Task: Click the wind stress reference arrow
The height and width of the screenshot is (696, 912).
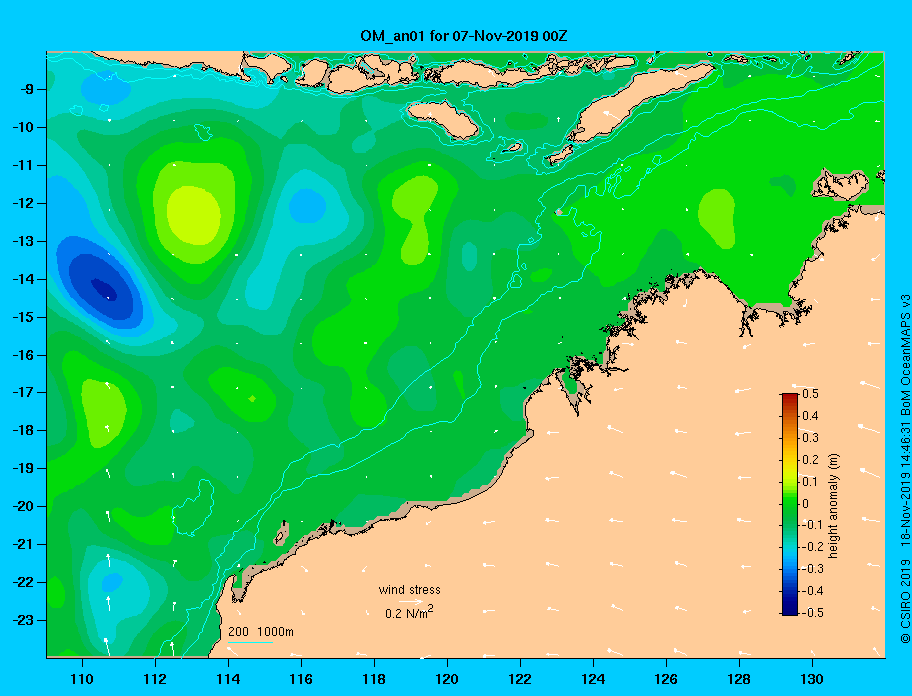Action: (x=411, y=602)
